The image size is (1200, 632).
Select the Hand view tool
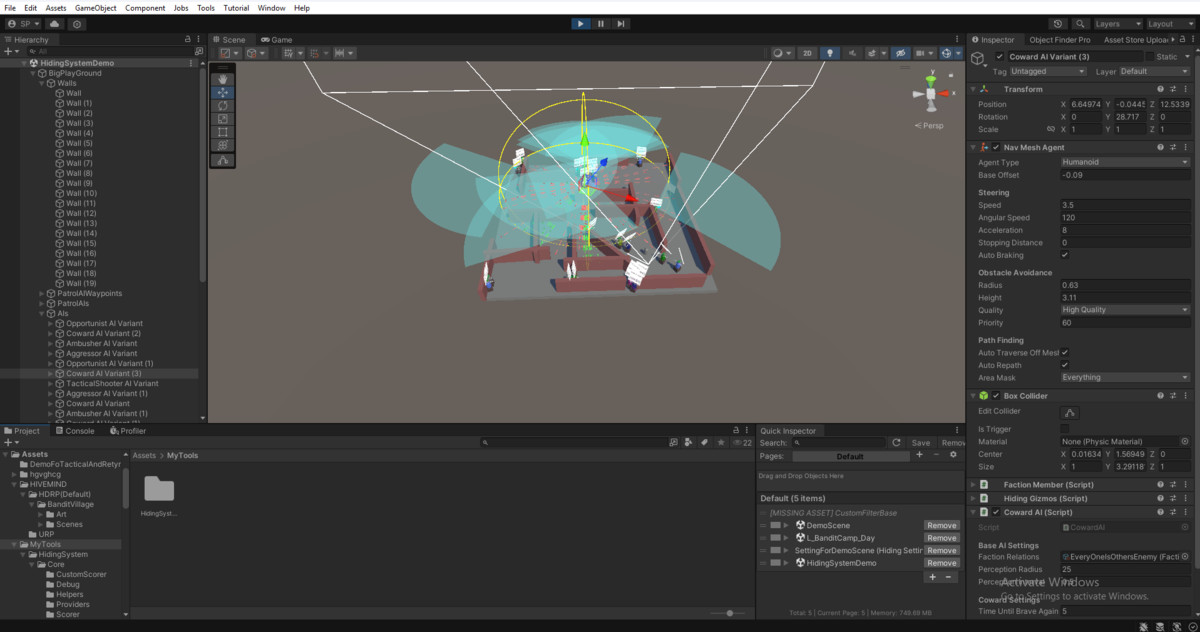pyautogui.click(x=222, y=79)
